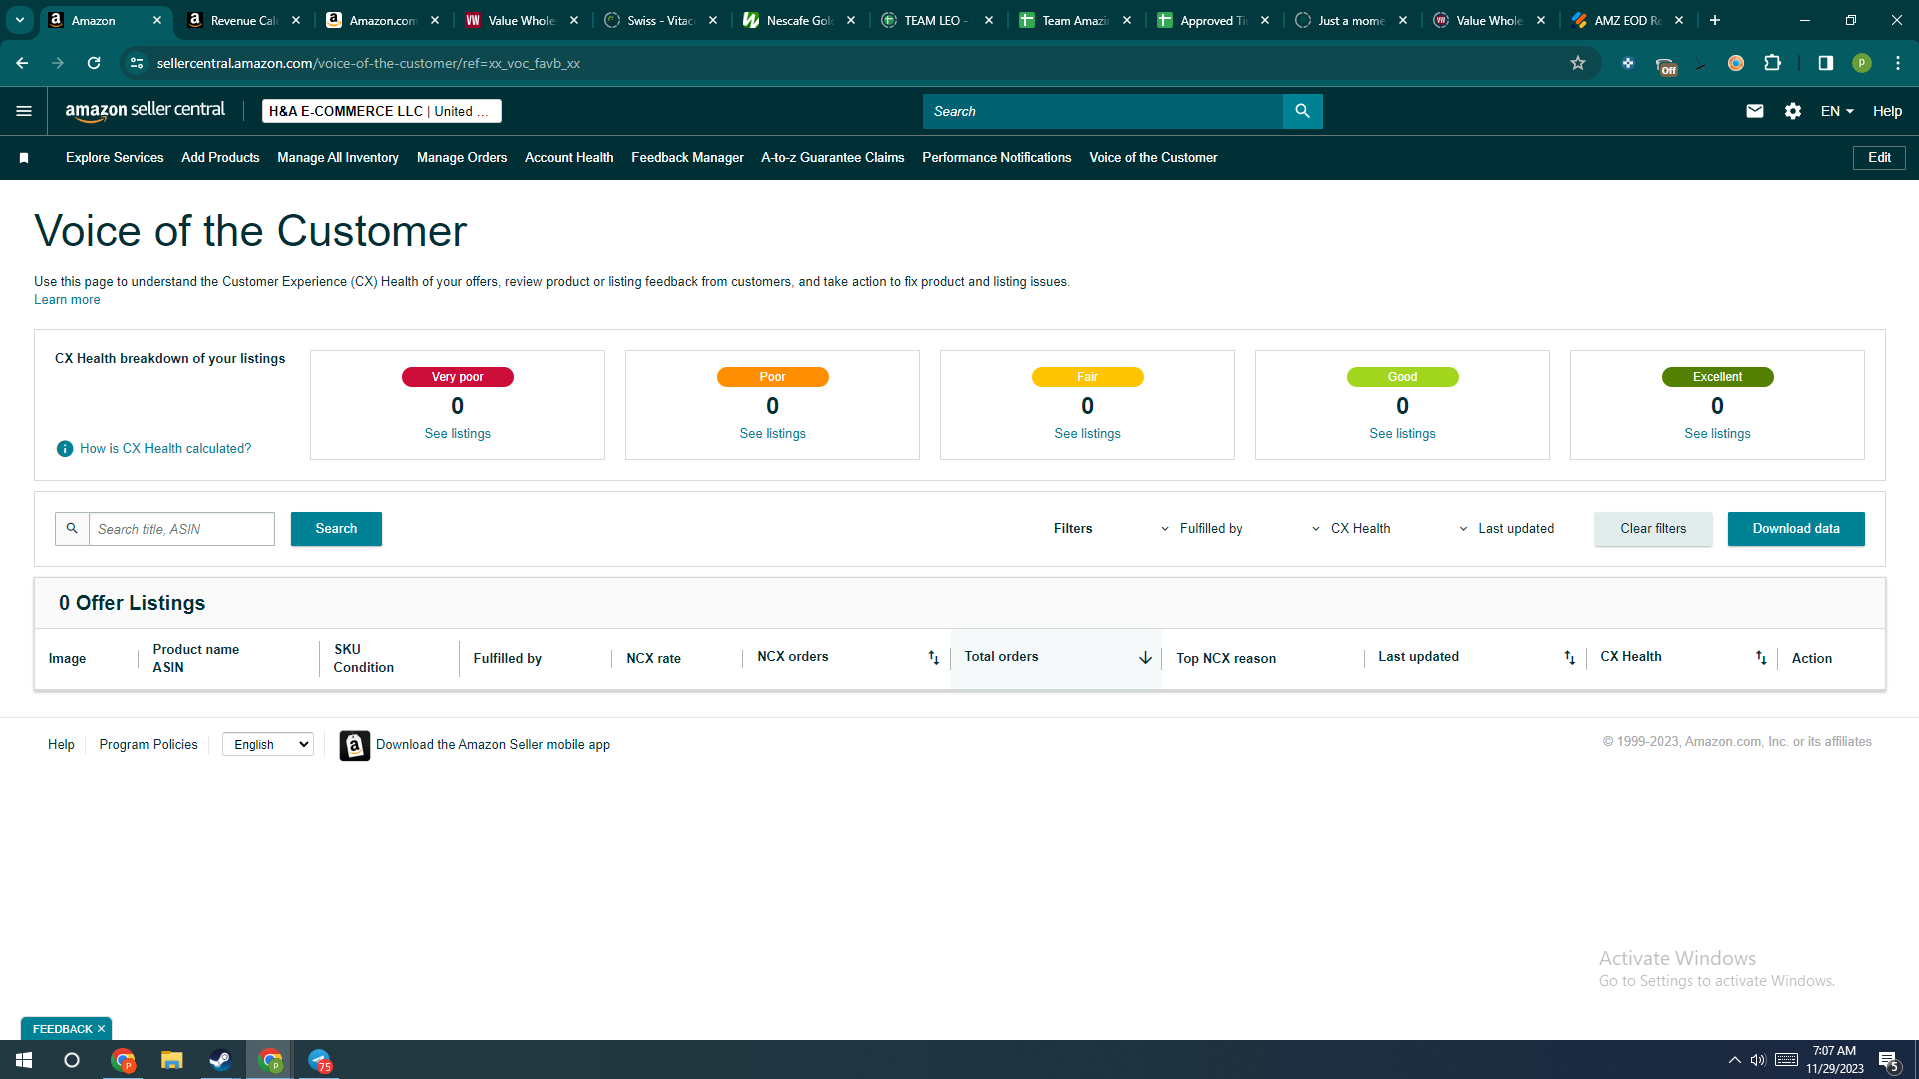Reload the page using the refresh icon
The image size is (1919, 1079).
point(94,63)
